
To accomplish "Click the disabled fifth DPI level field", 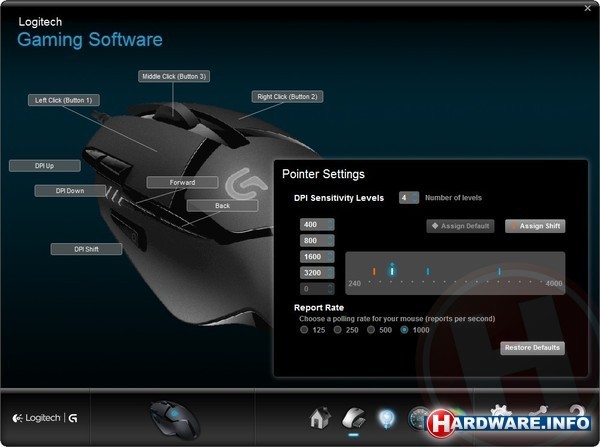I will tap(317, 289).
